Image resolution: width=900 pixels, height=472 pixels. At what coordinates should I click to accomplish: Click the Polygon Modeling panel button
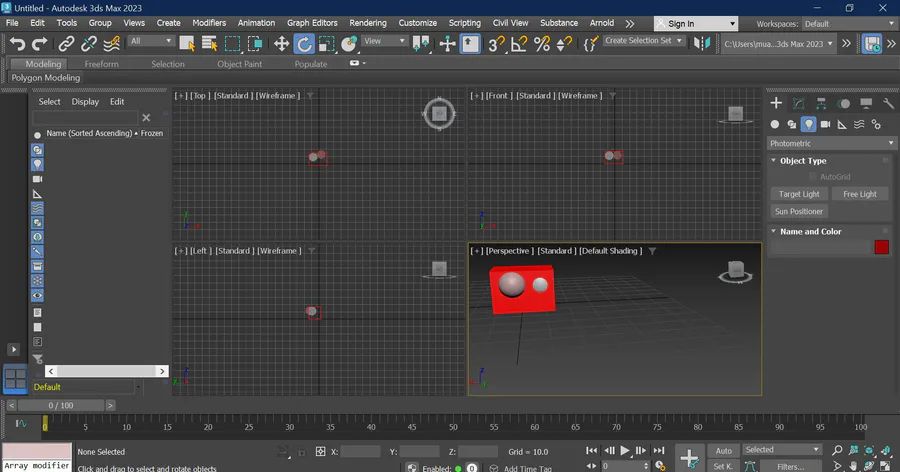46,78
